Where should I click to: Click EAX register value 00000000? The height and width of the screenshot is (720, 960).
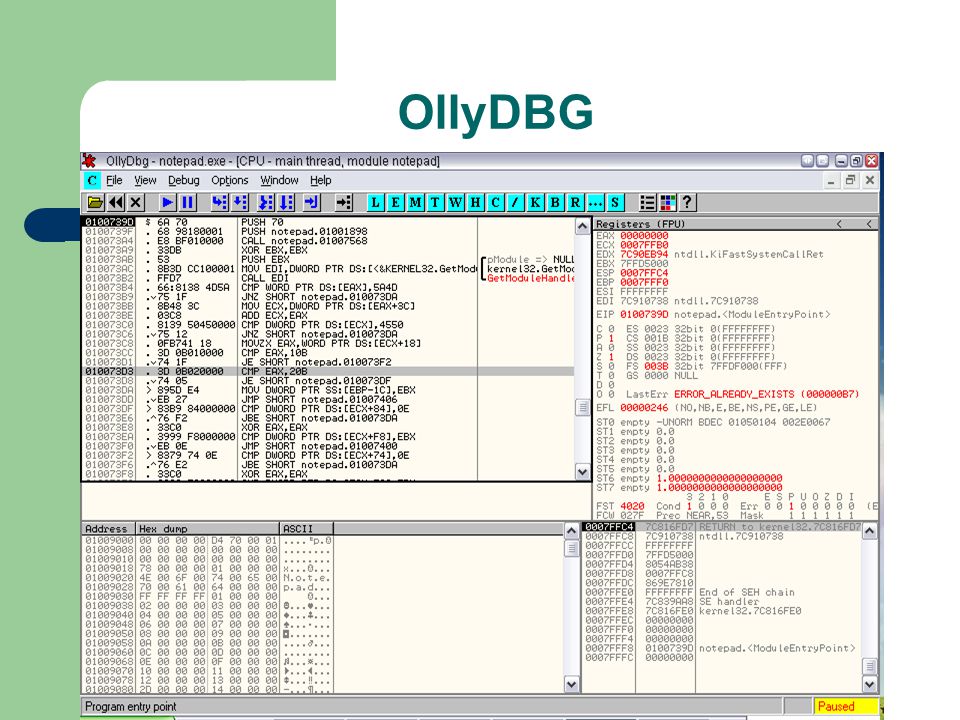point(644,236)
